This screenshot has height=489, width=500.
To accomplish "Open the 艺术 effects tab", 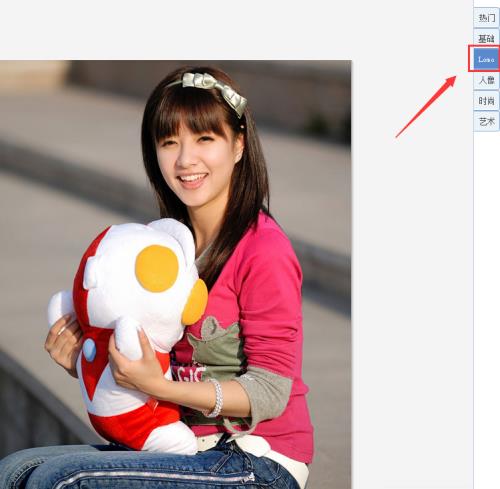I will pyautogui.click(x=486, y=121).
